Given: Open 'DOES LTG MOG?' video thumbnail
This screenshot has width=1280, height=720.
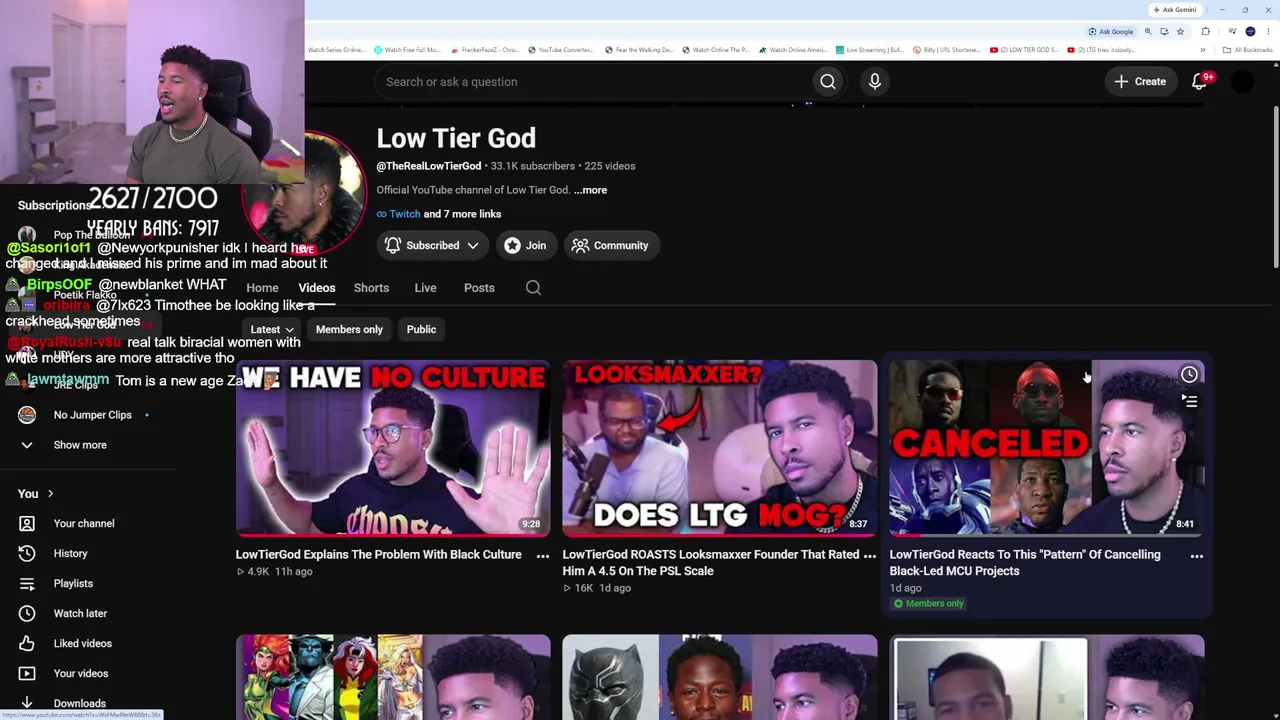Looking at the screenshot, I should tap(720, 448).
